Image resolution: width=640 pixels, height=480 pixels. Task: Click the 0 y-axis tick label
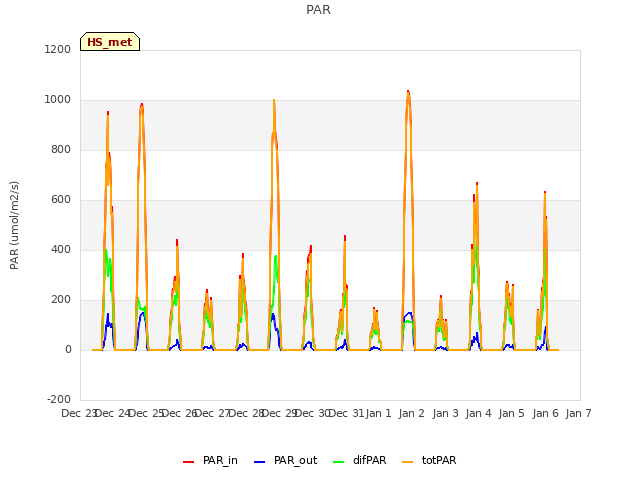[x=68, y=349]
